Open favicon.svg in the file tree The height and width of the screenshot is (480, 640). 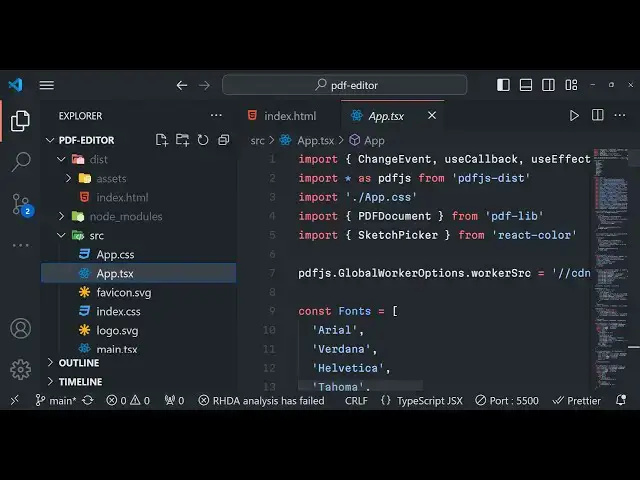(x=138, y=292)
